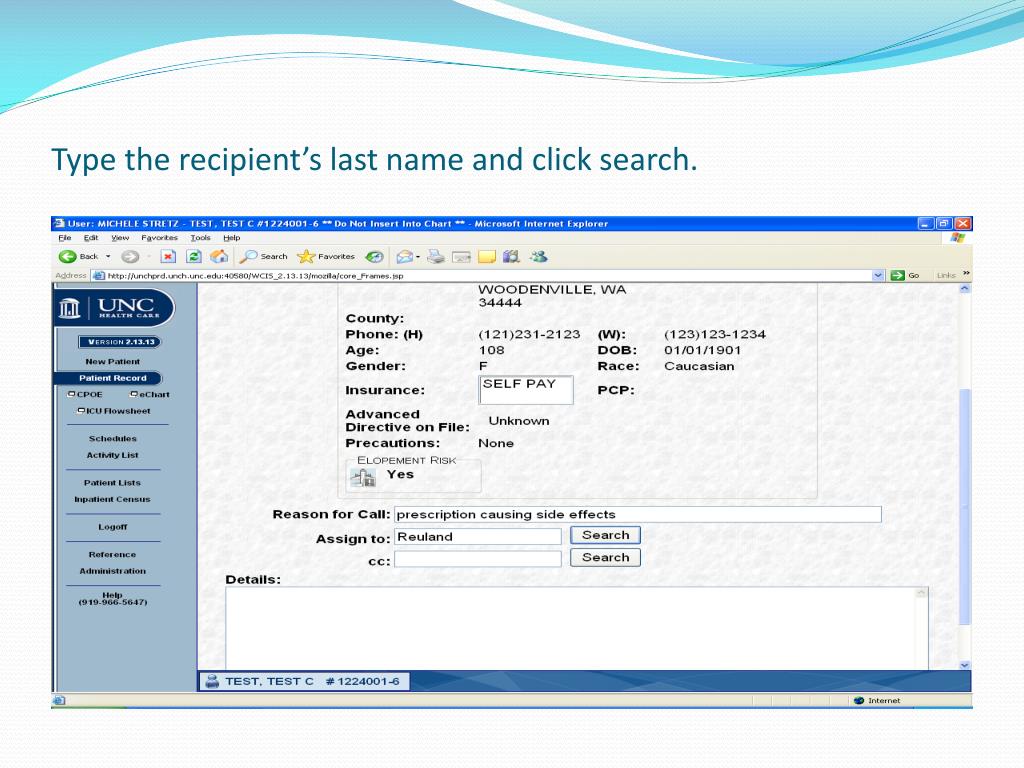Click the Forward navigation arrow
The height and width of the screenshot is (768, 1024).
pyautogui.click(x=130, y=257)
